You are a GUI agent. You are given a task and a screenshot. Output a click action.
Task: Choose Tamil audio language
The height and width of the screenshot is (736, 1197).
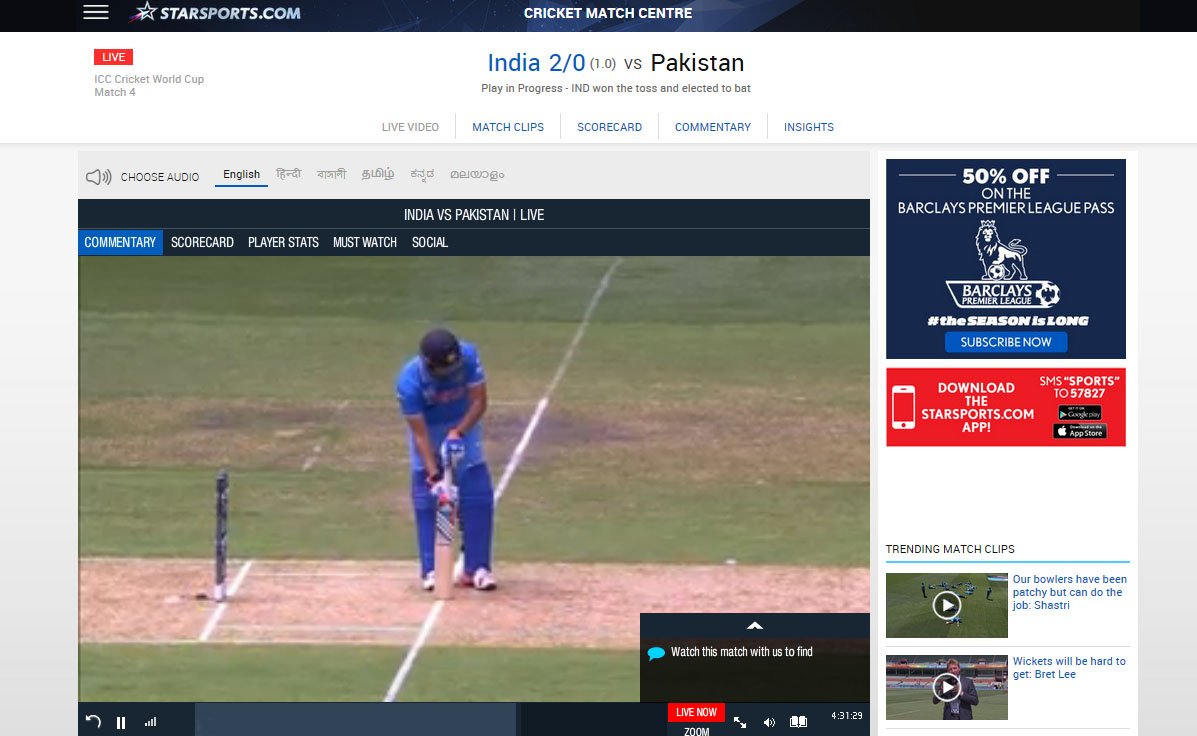coord(378,174)
